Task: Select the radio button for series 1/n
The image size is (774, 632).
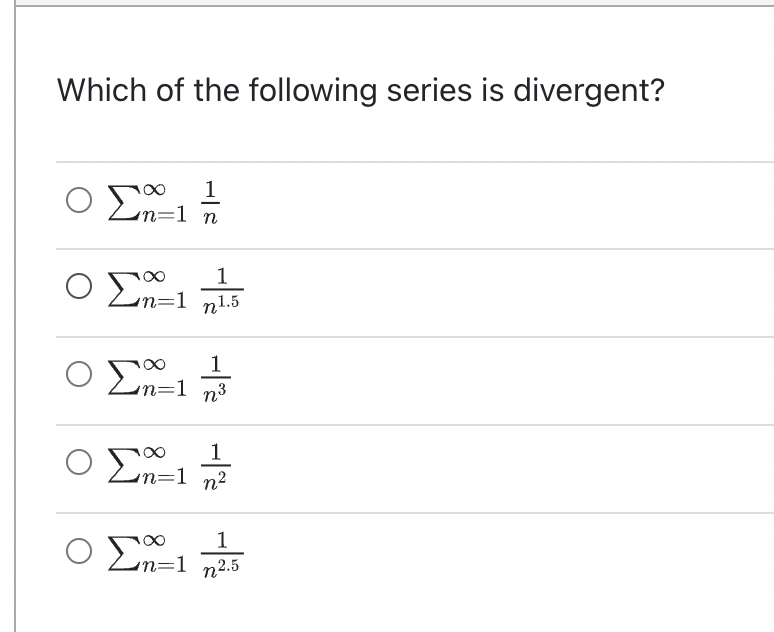Action: (x=79, y=200)
